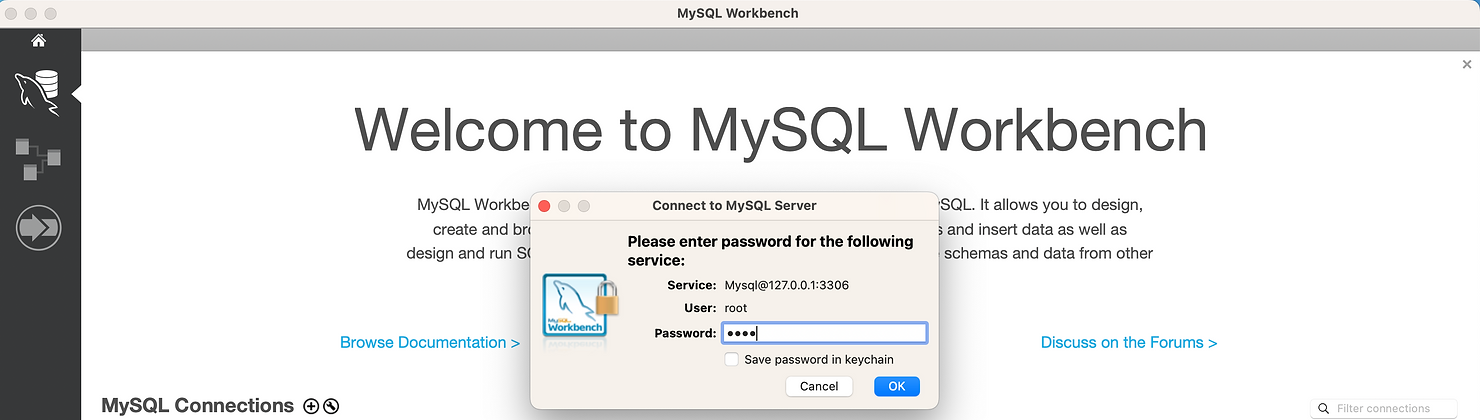1480x420 pixels.
Task: Click the MySQL Connections heading
Action: click(x=197, y=406)
